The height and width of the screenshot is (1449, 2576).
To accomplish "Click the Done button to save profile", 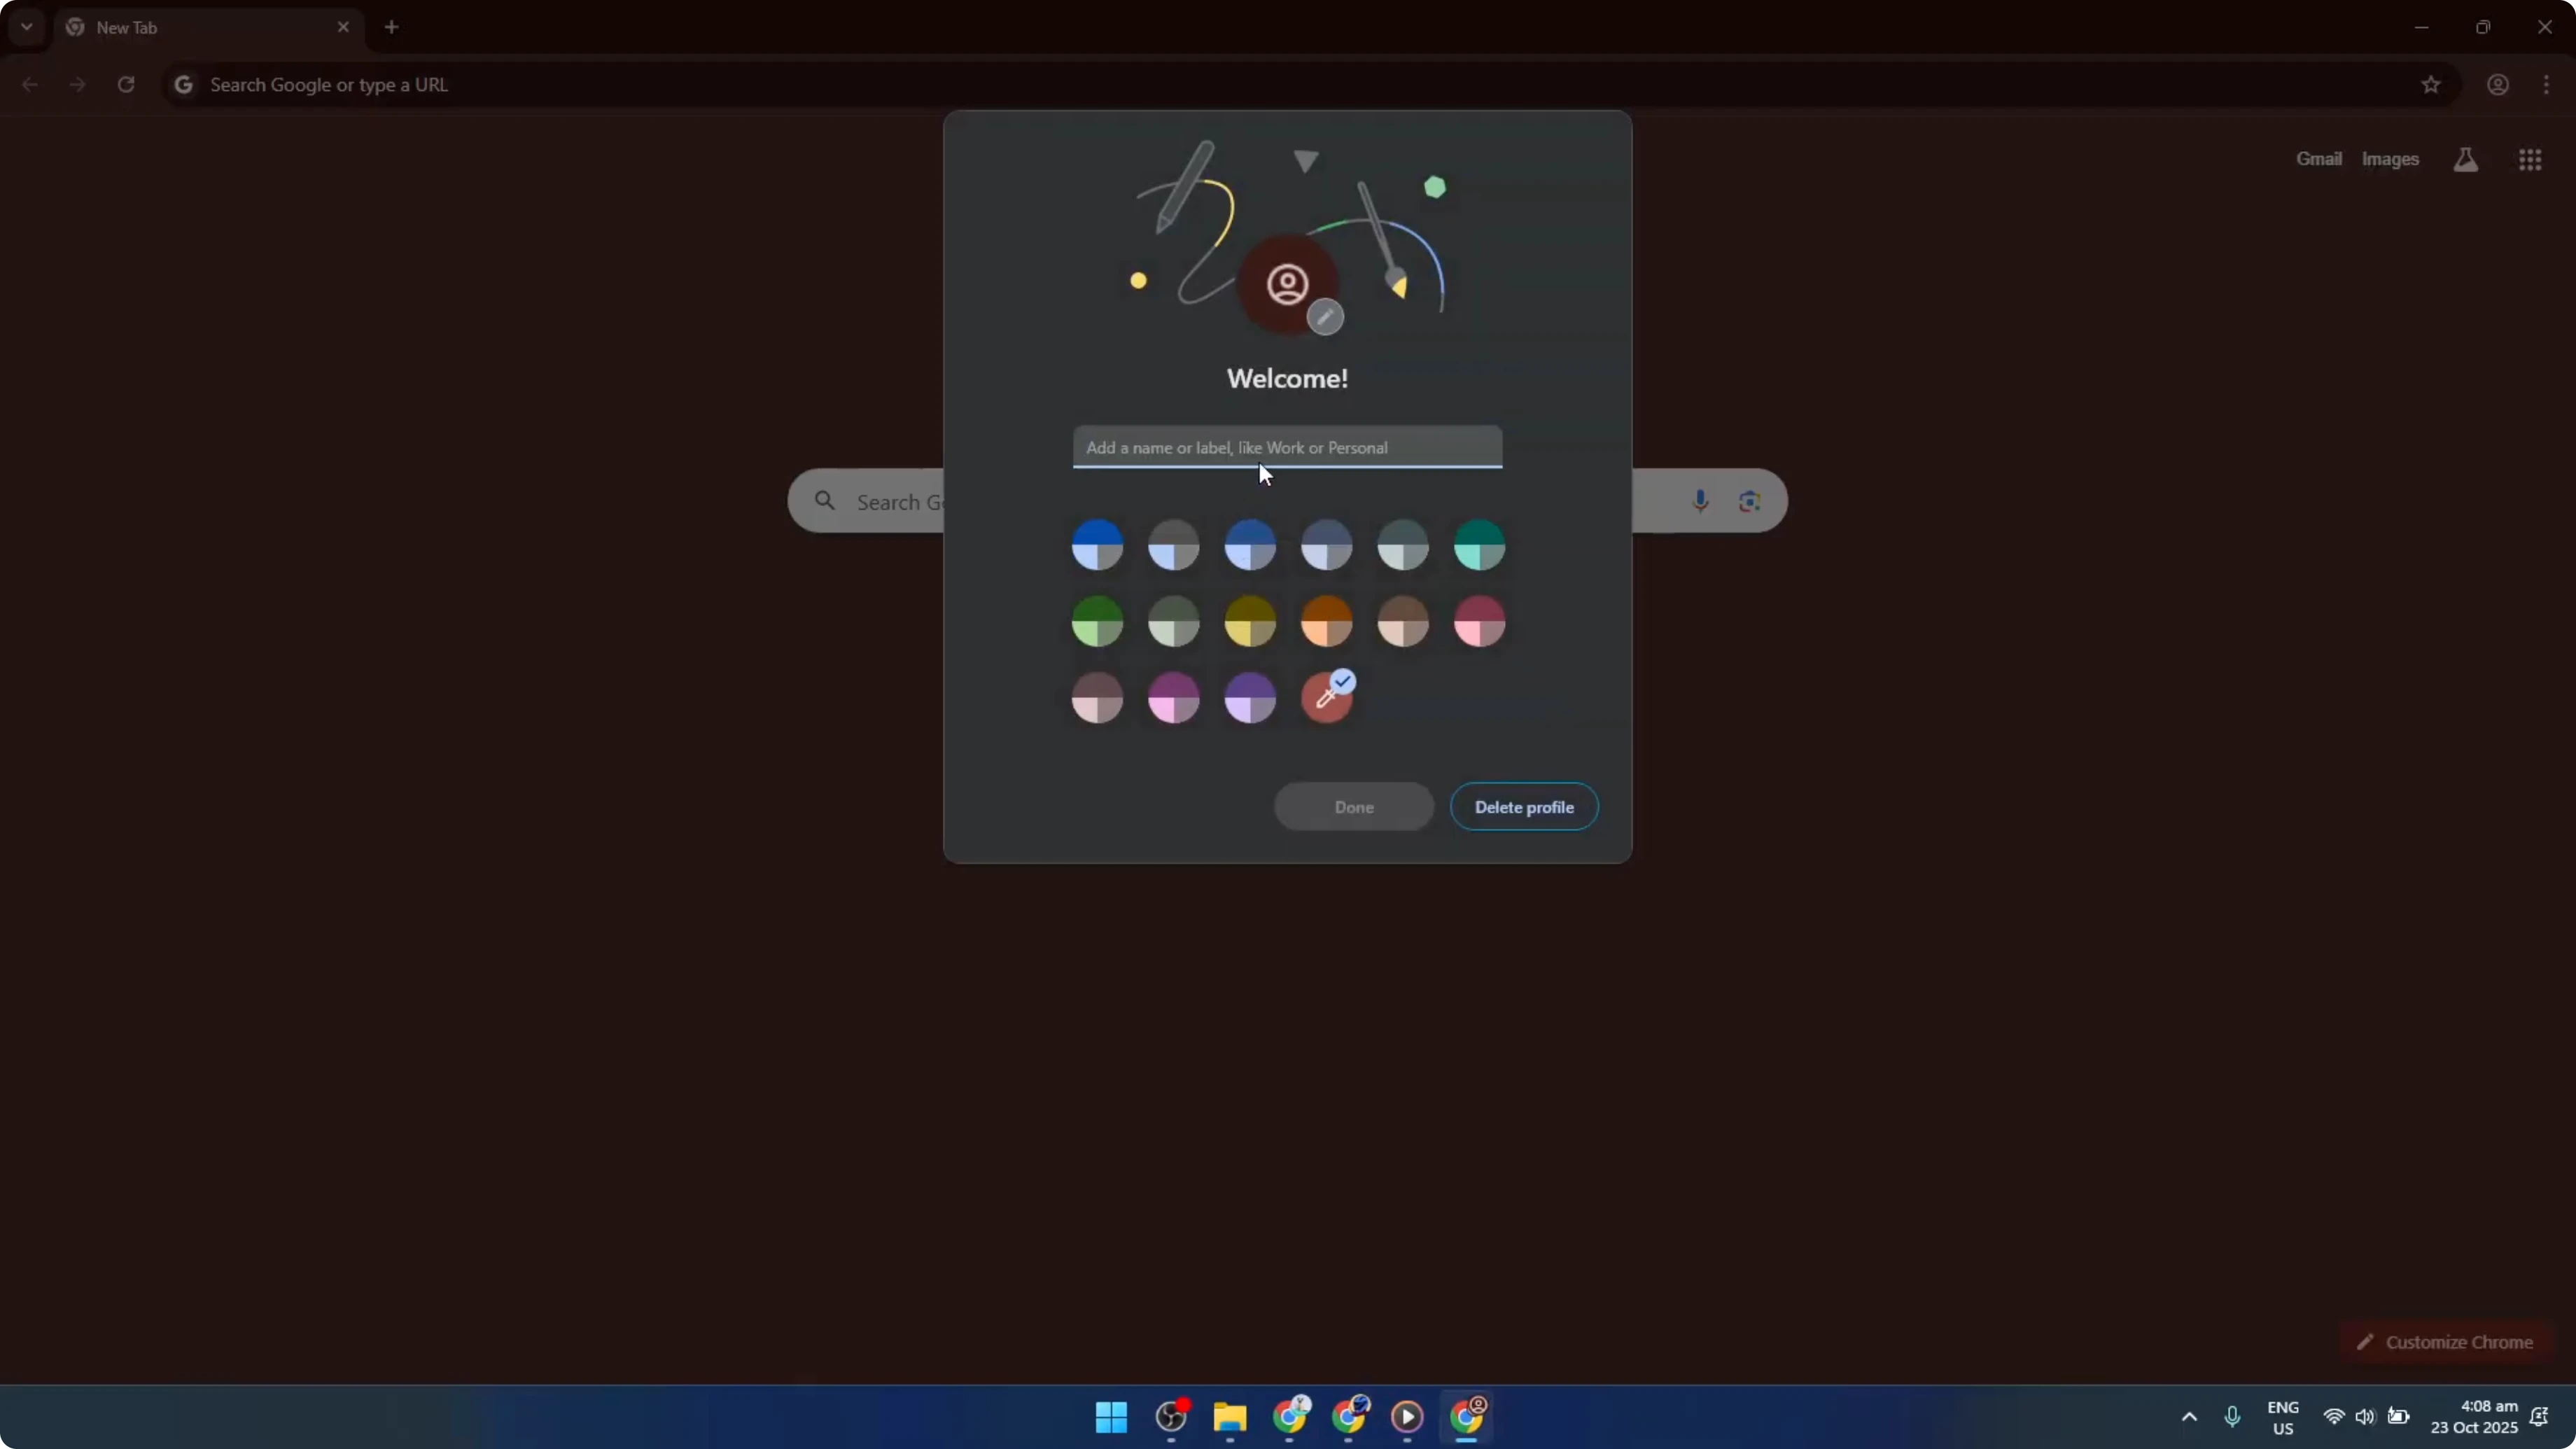I will pos(1353,807).
